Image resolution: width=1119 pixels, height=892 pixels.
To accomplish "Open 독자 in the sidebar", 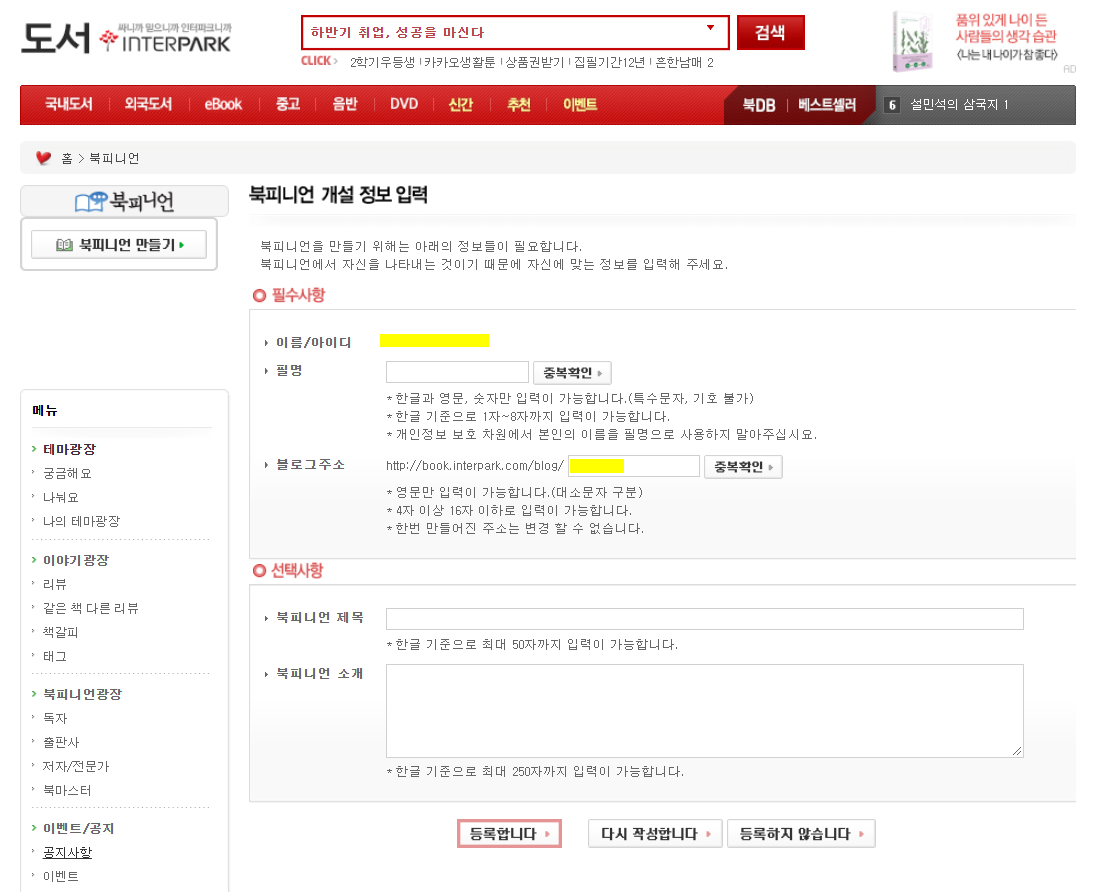I will (54, 718).
